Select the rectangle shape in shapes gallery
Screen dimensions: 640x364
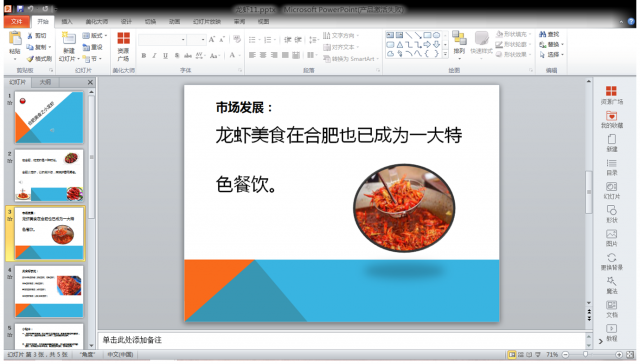427,36
